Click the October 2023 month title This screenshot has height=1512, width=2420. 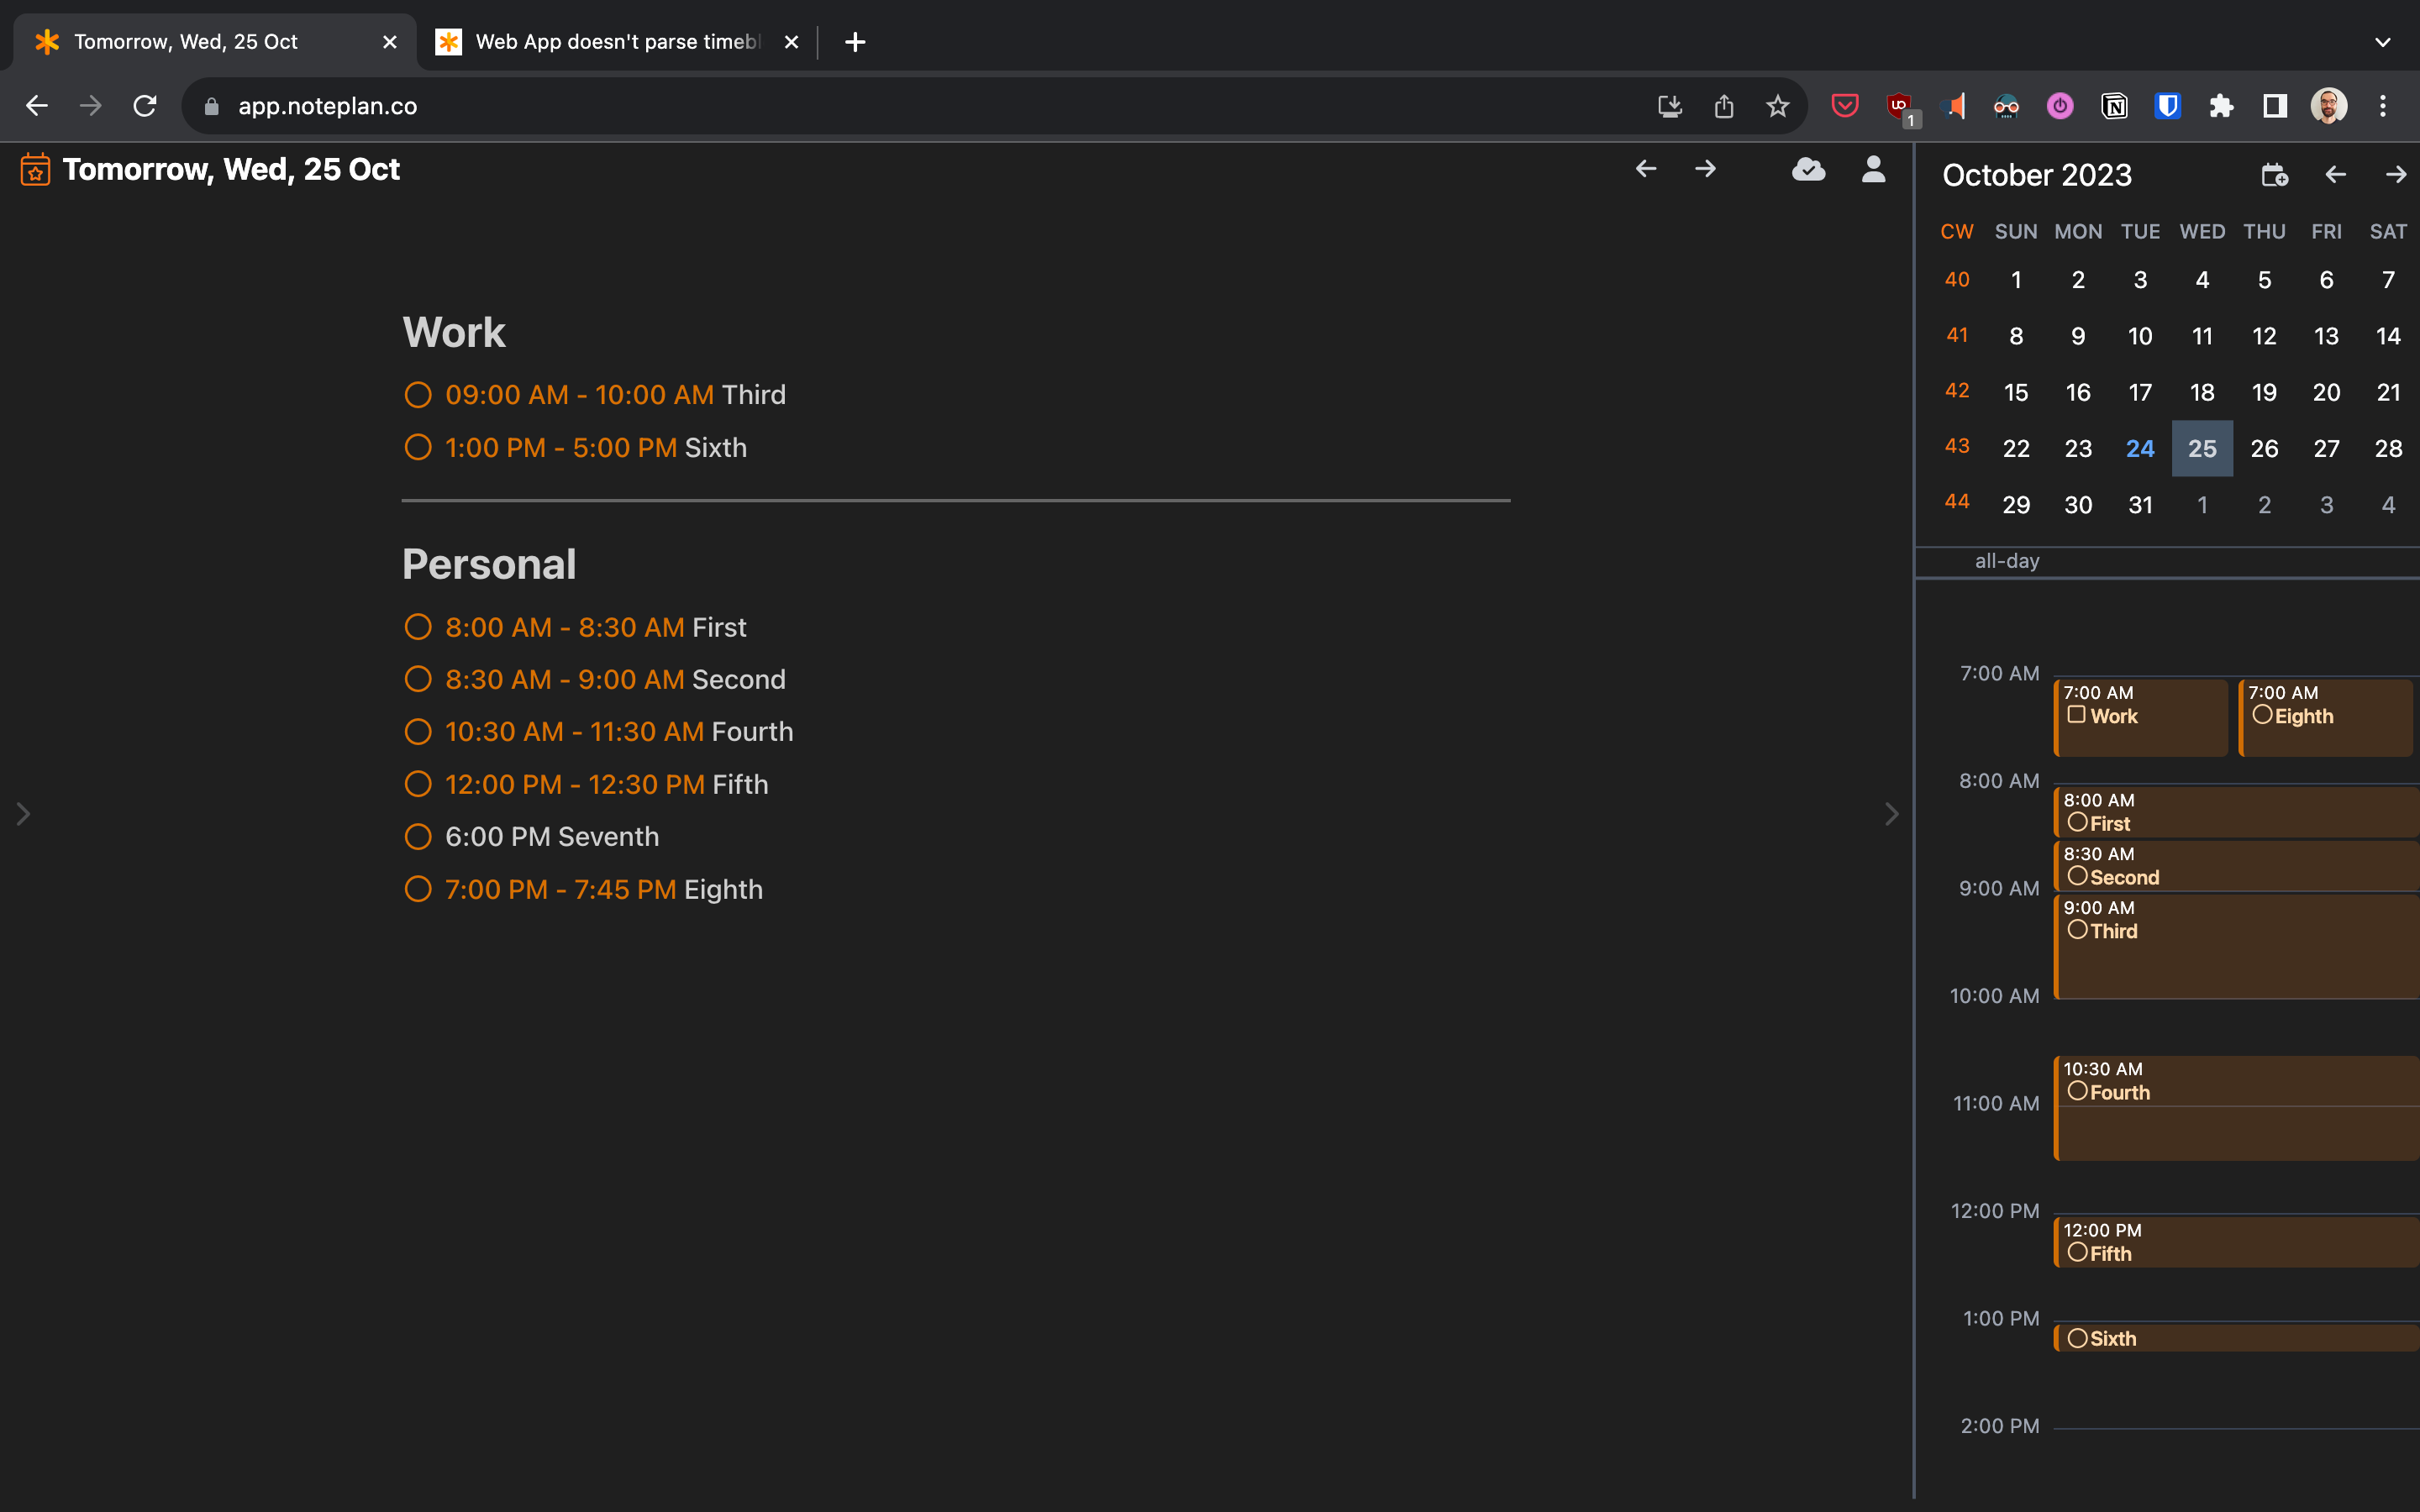[2037, 175]
